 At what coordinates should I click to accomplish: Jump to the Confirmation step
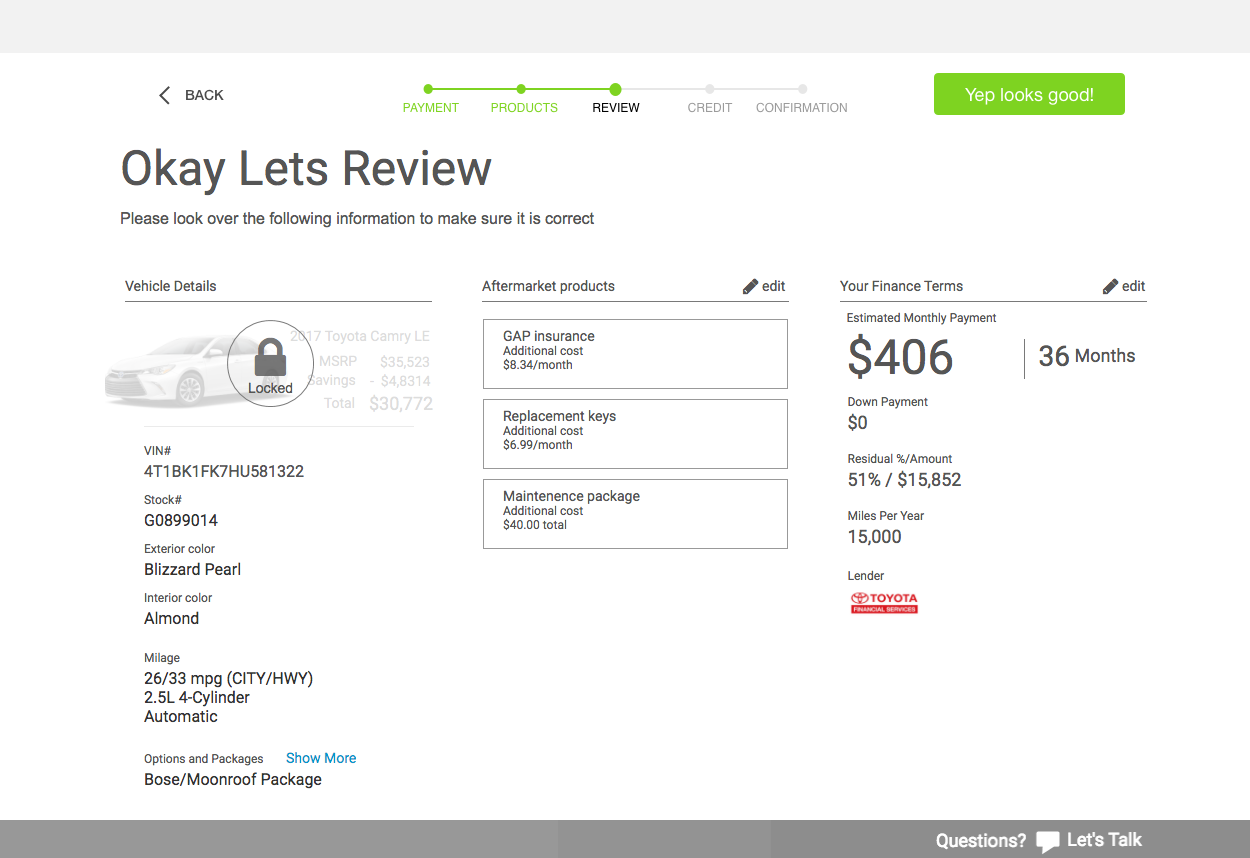tap(802, 107)
